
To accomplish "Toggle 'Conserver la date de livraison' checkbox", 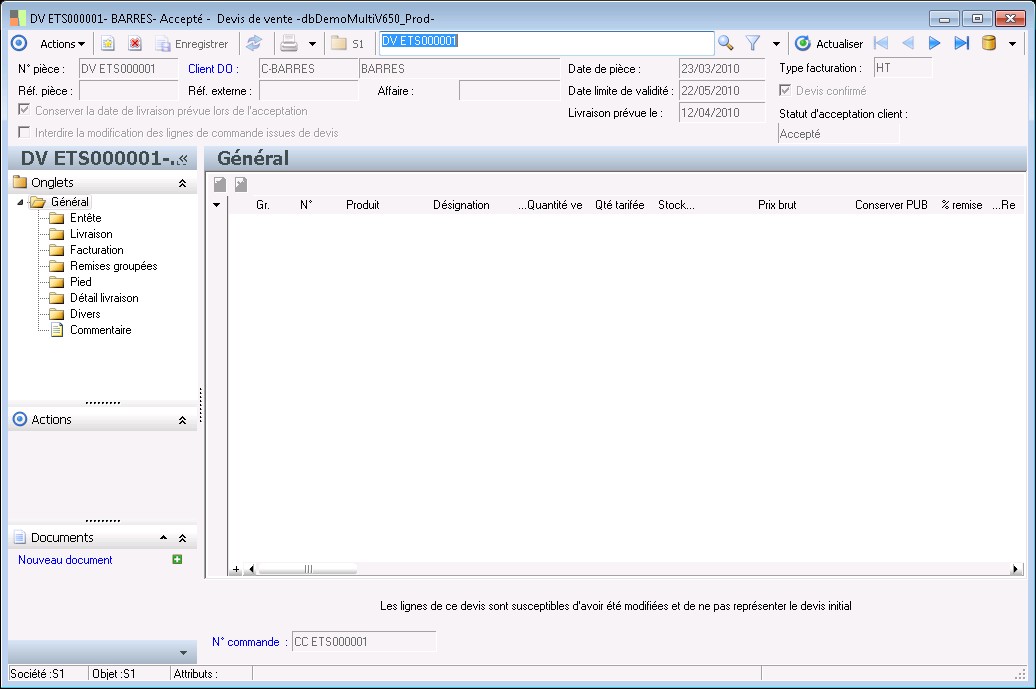I will tap(25, 111).
